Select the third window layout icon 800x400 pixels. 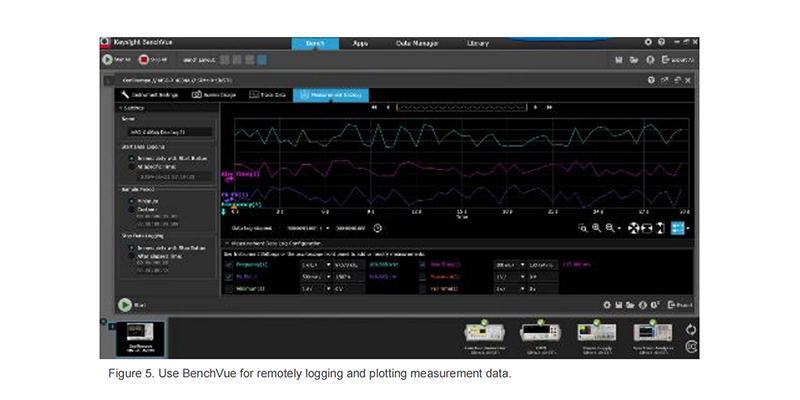pyautogui.click(x=249, y=60)
